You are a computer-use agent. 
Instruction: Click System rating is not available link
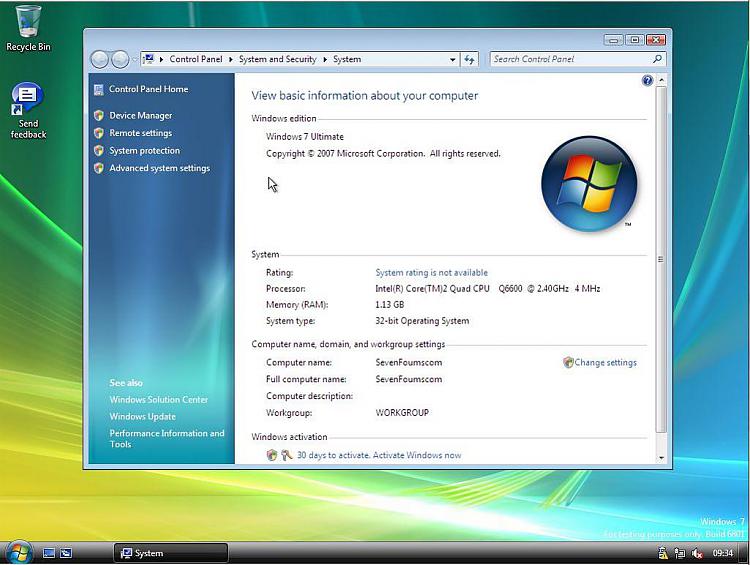(x=431, y=273)
